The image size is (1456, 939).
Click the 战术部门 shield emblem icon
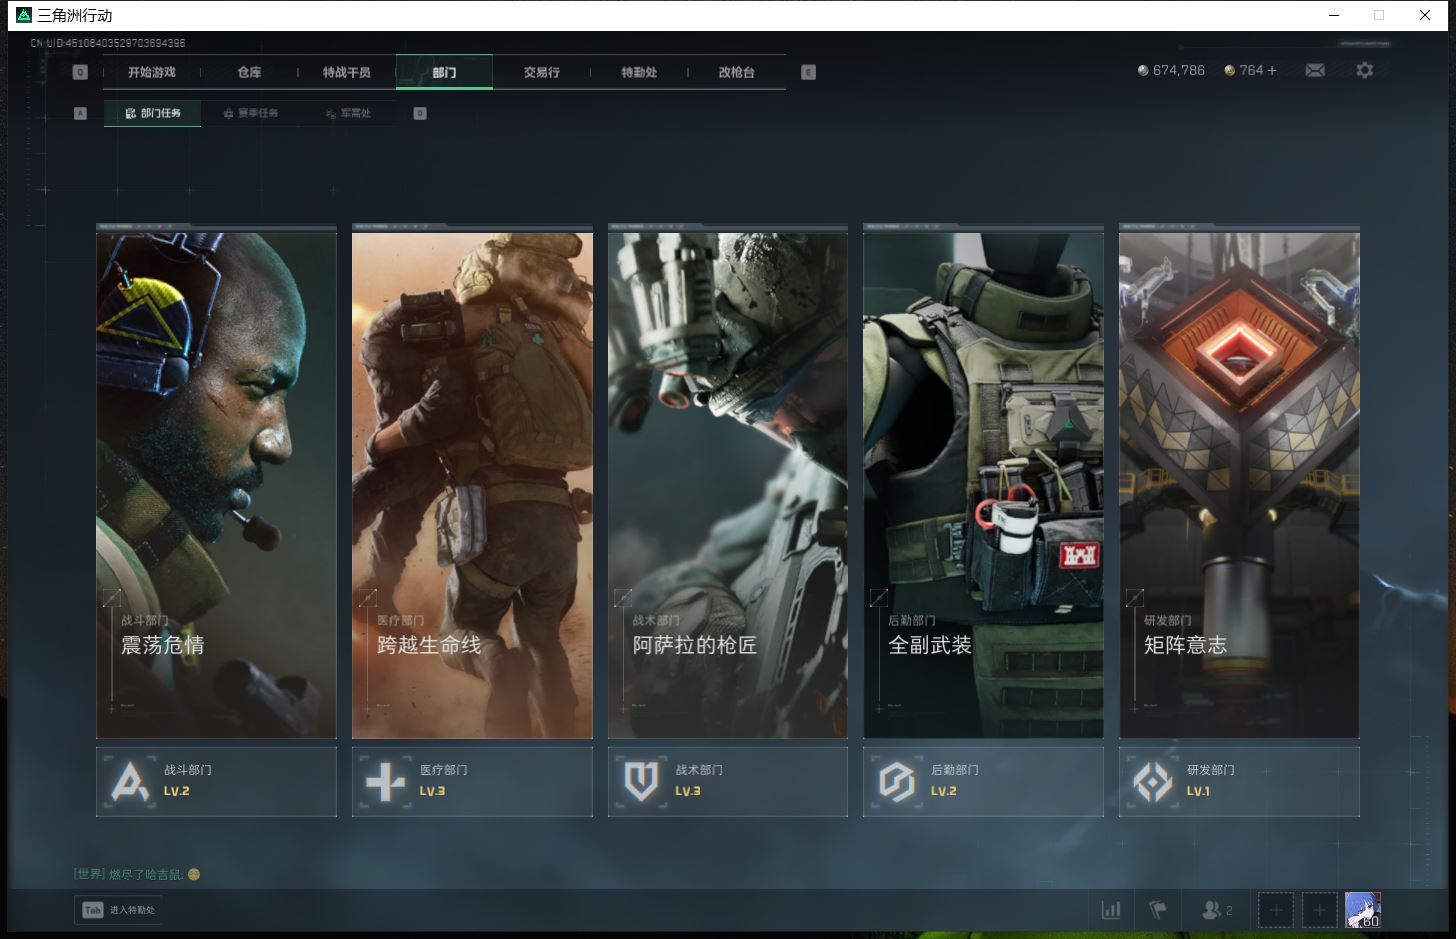(641, 782)
